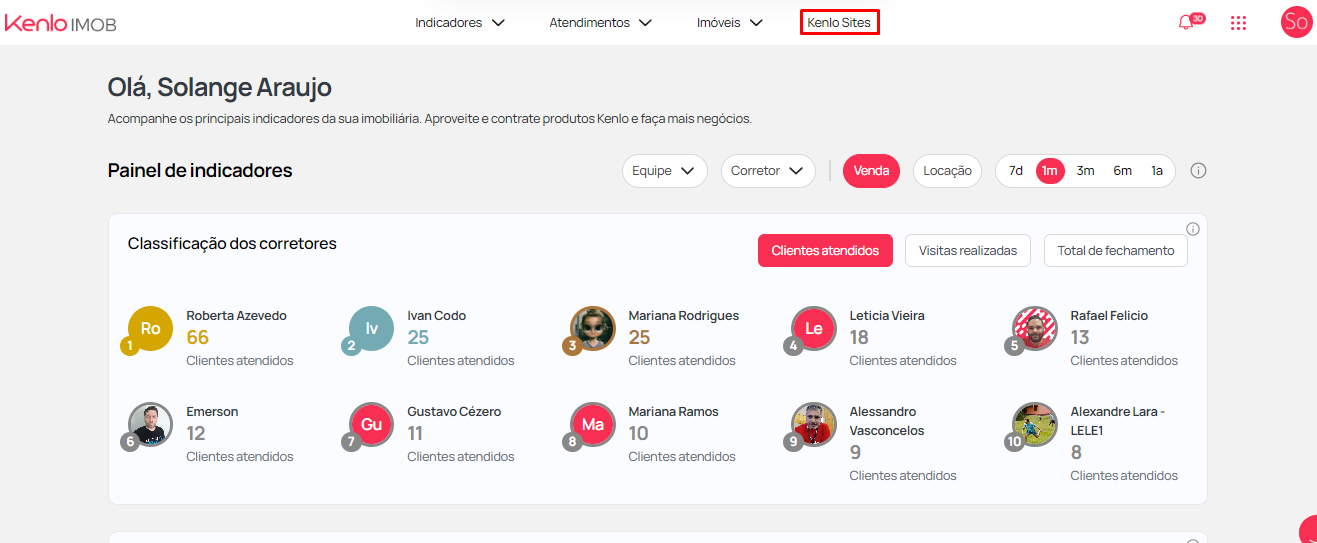Open the apps grid icon
The width and height of the screenshot is (1317, 543).
(1238, 23)
